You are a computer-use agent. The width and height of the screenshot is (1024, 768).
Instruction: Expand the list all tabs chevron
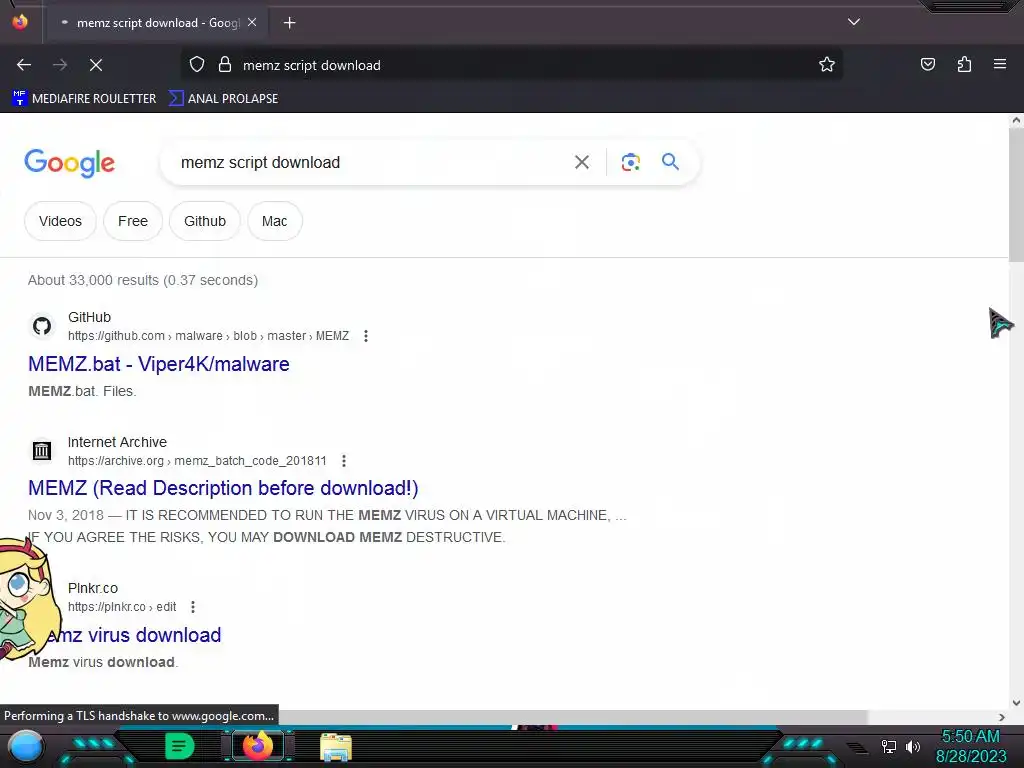(854, 22)
